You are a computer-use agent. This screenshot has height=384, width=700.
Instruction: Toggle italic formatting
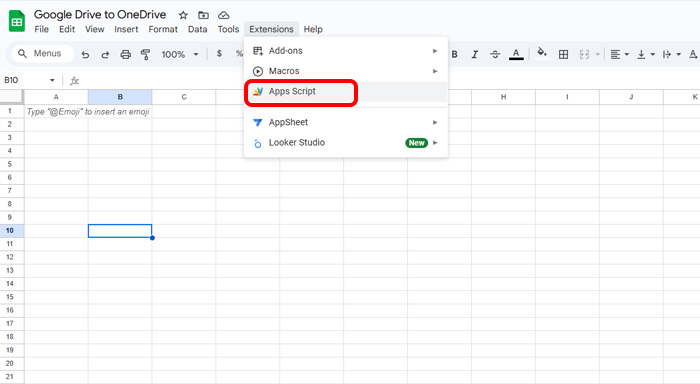[x=475, y=54]
